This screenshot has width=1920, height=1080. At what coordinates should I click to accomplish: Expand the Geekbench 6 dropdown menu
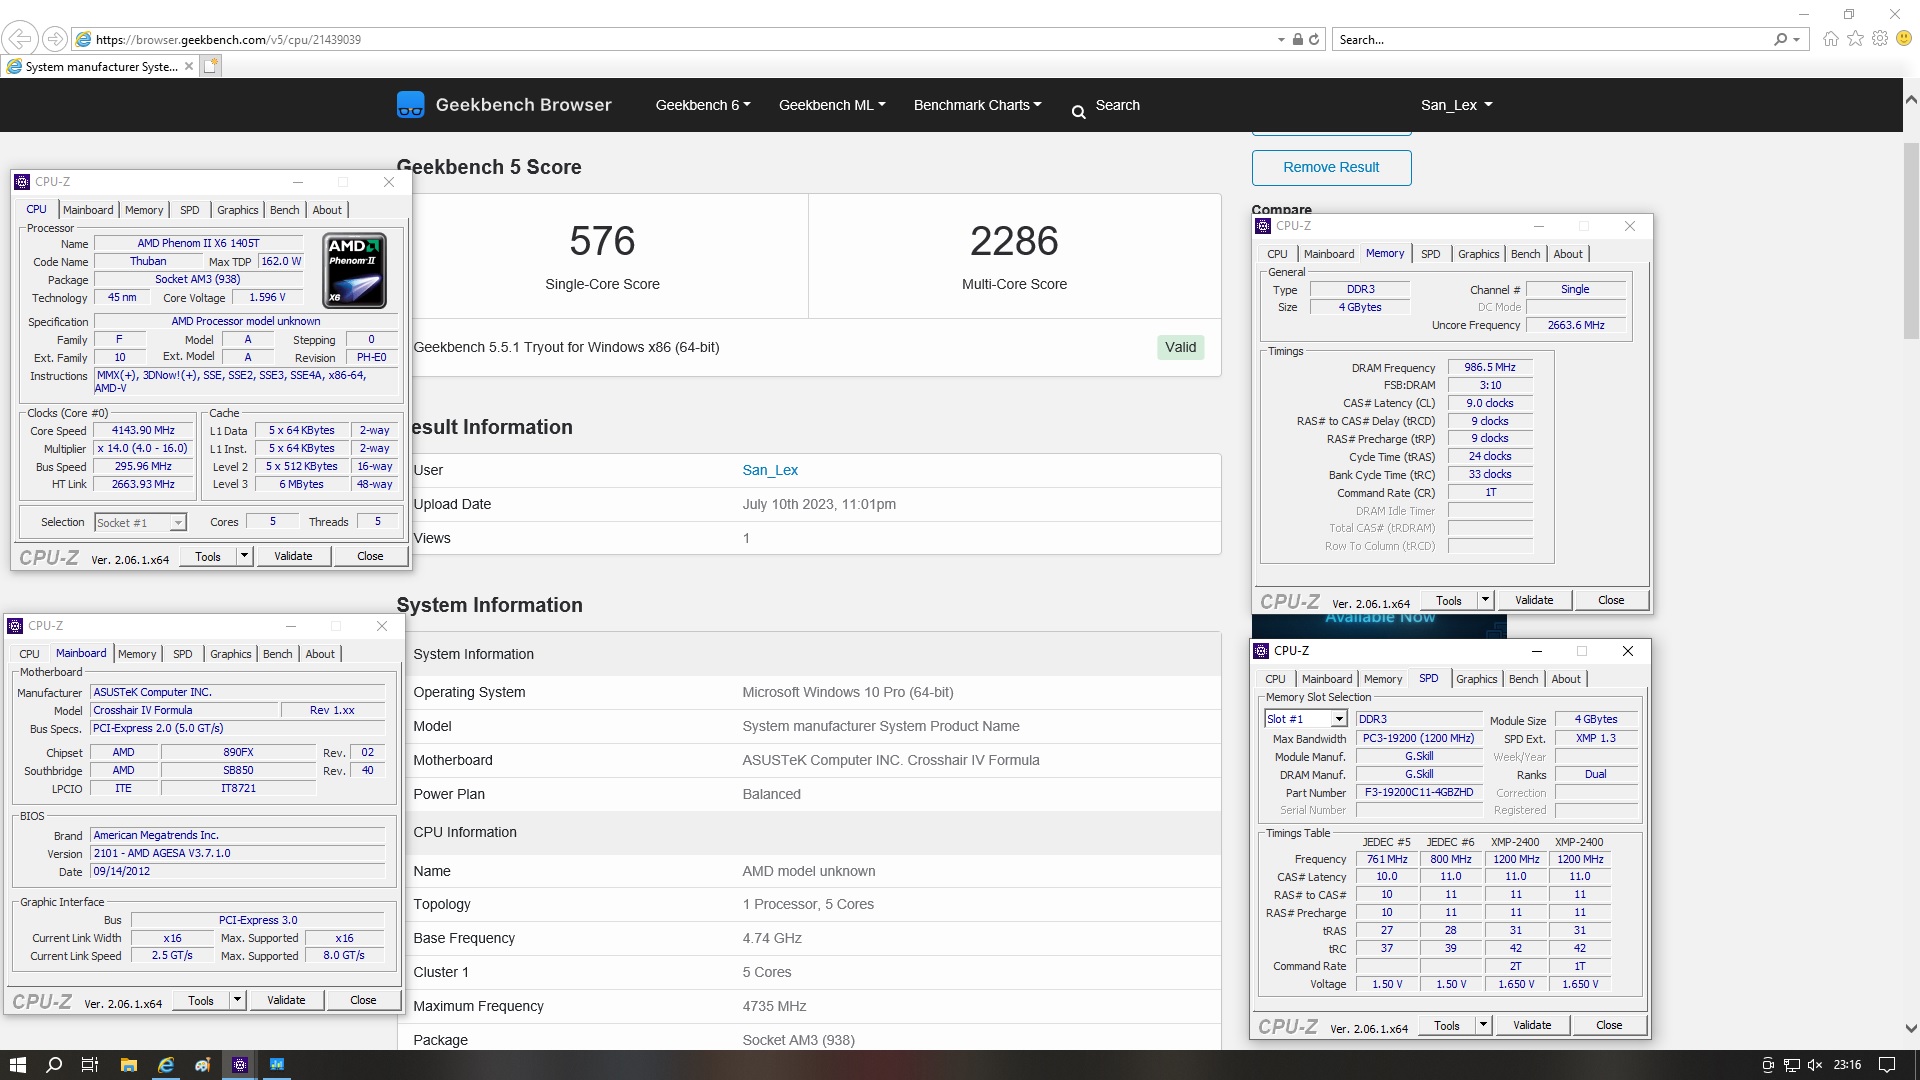coord(703,105)
